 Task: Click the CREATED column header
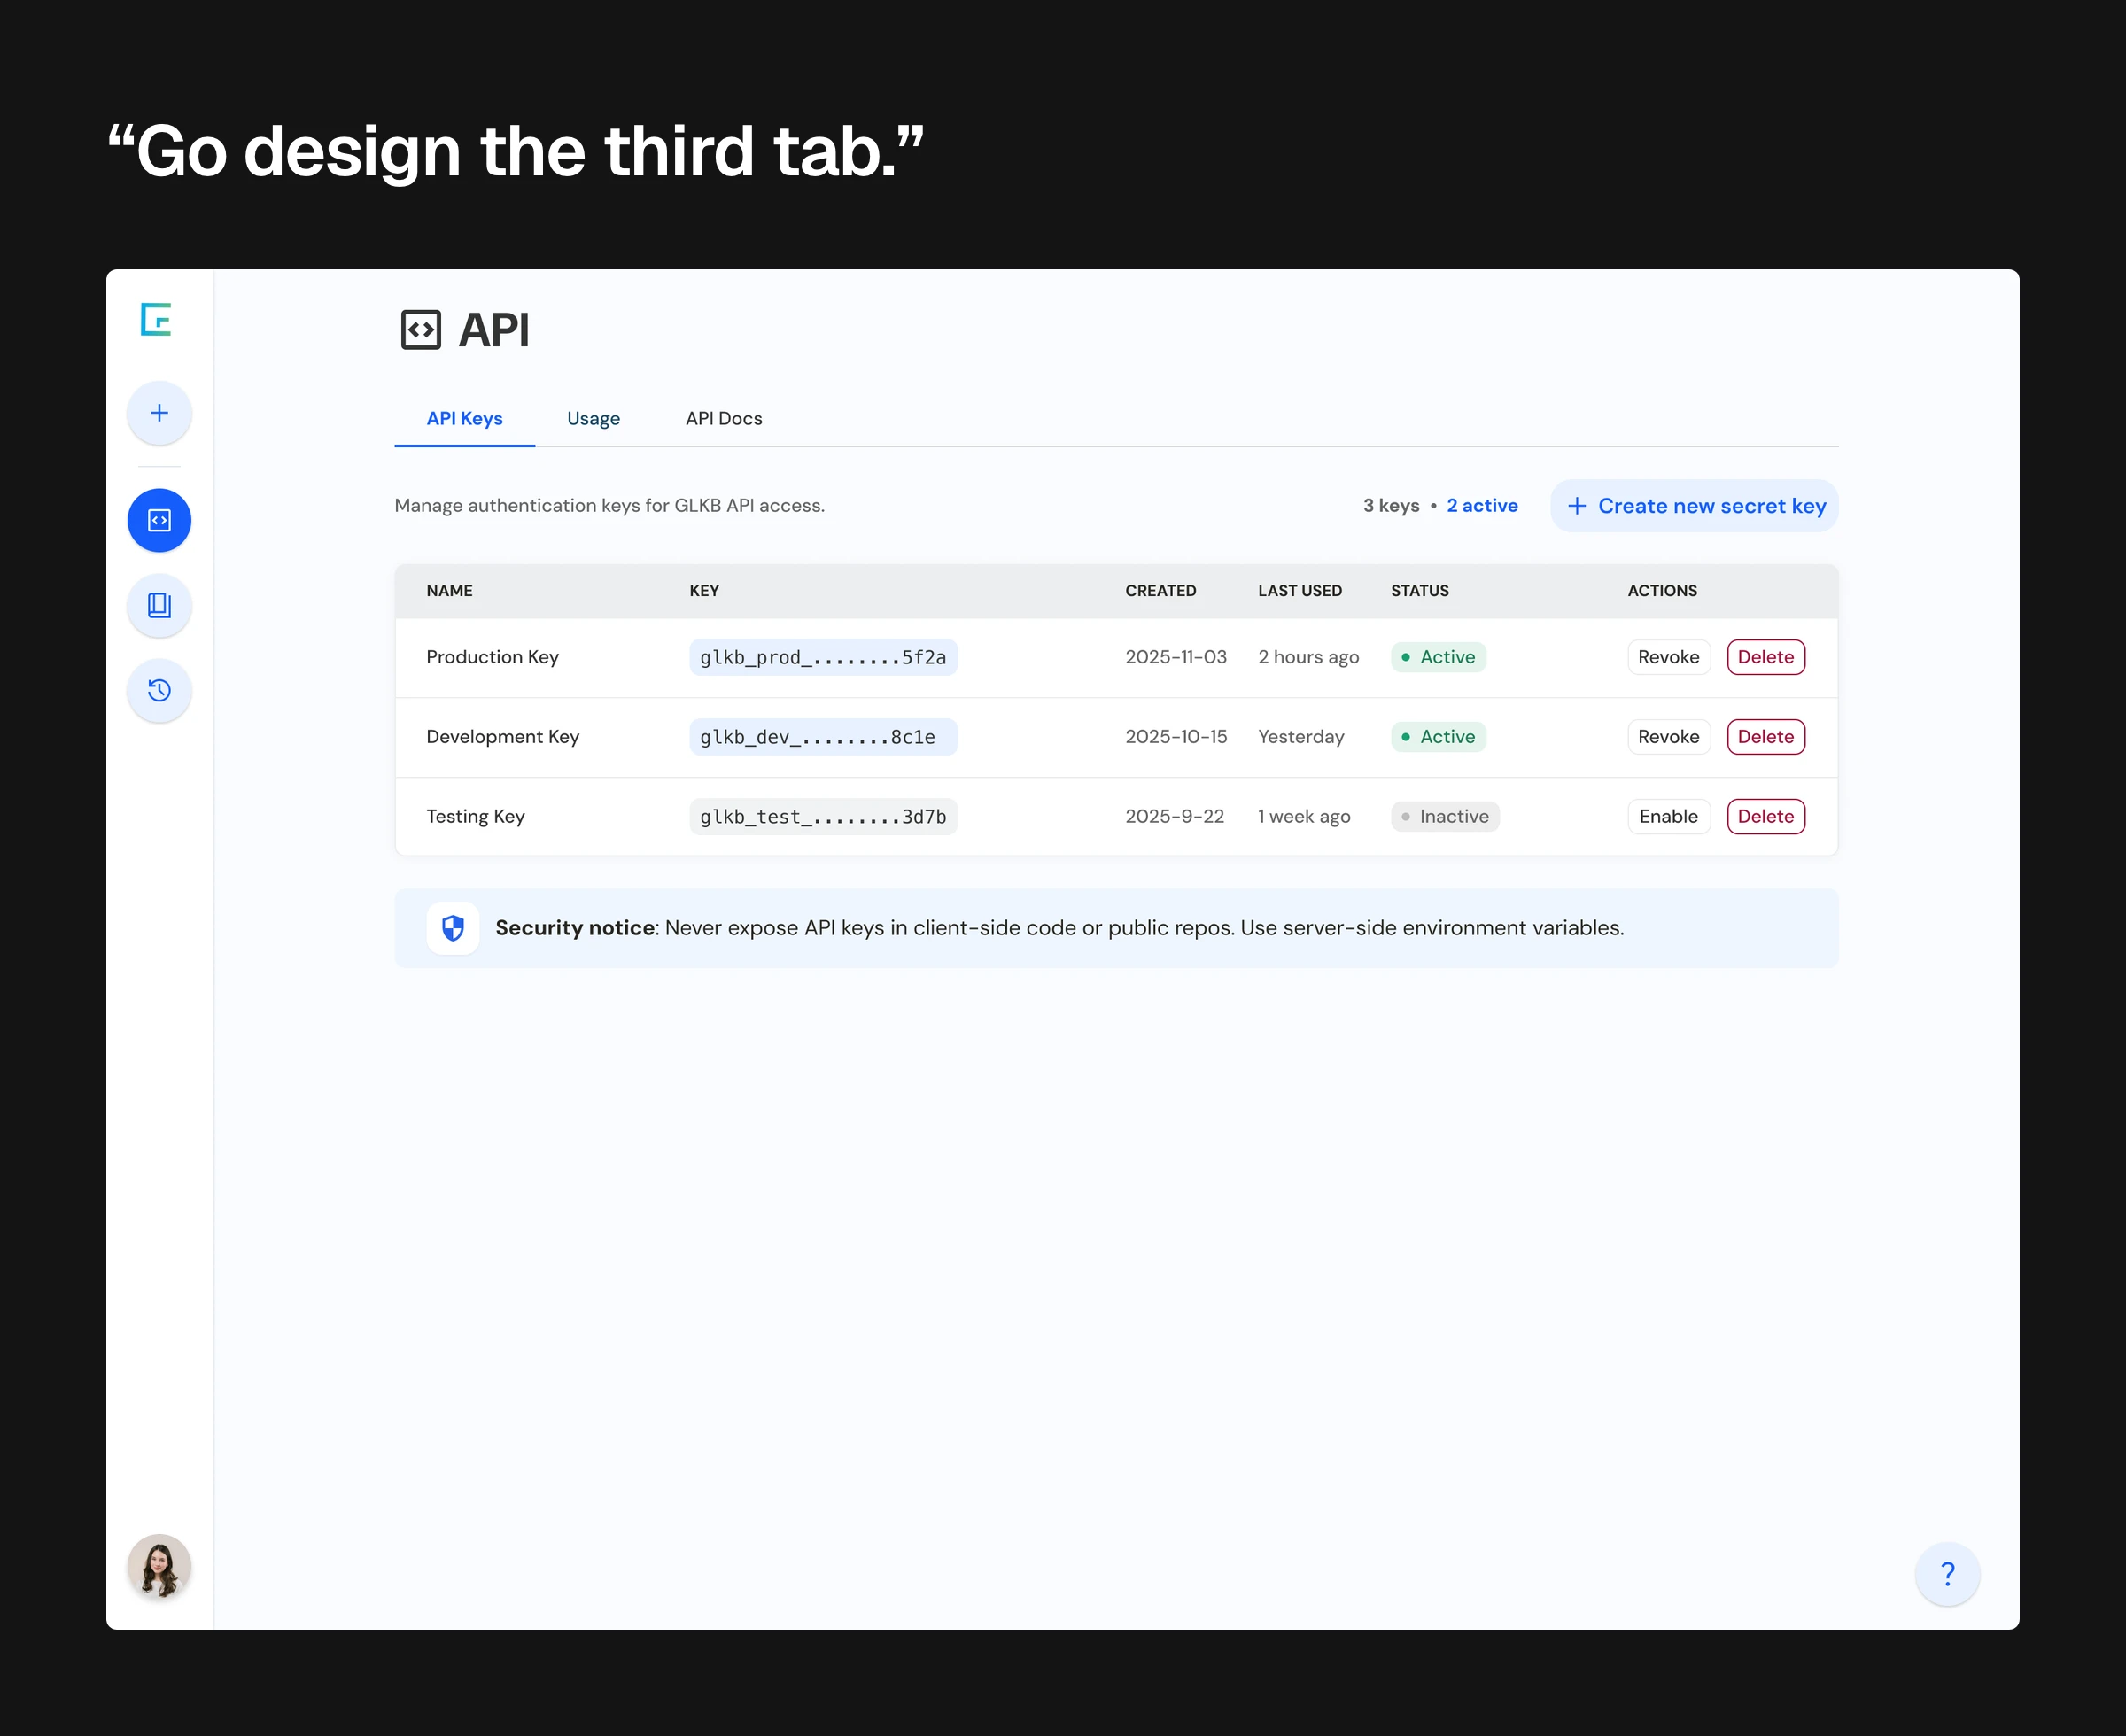point(1160,591)
